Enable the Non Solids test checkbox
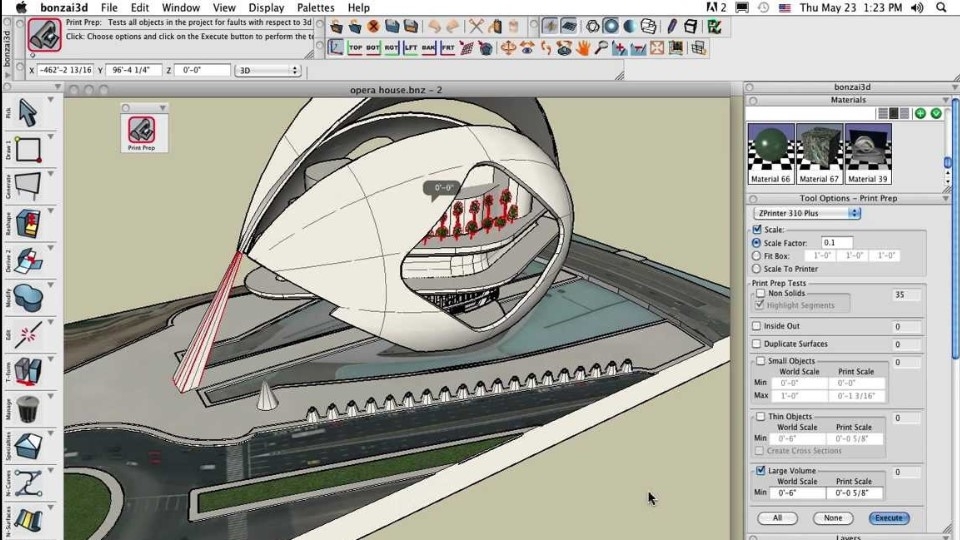The image size is (960, 540). 760,293
